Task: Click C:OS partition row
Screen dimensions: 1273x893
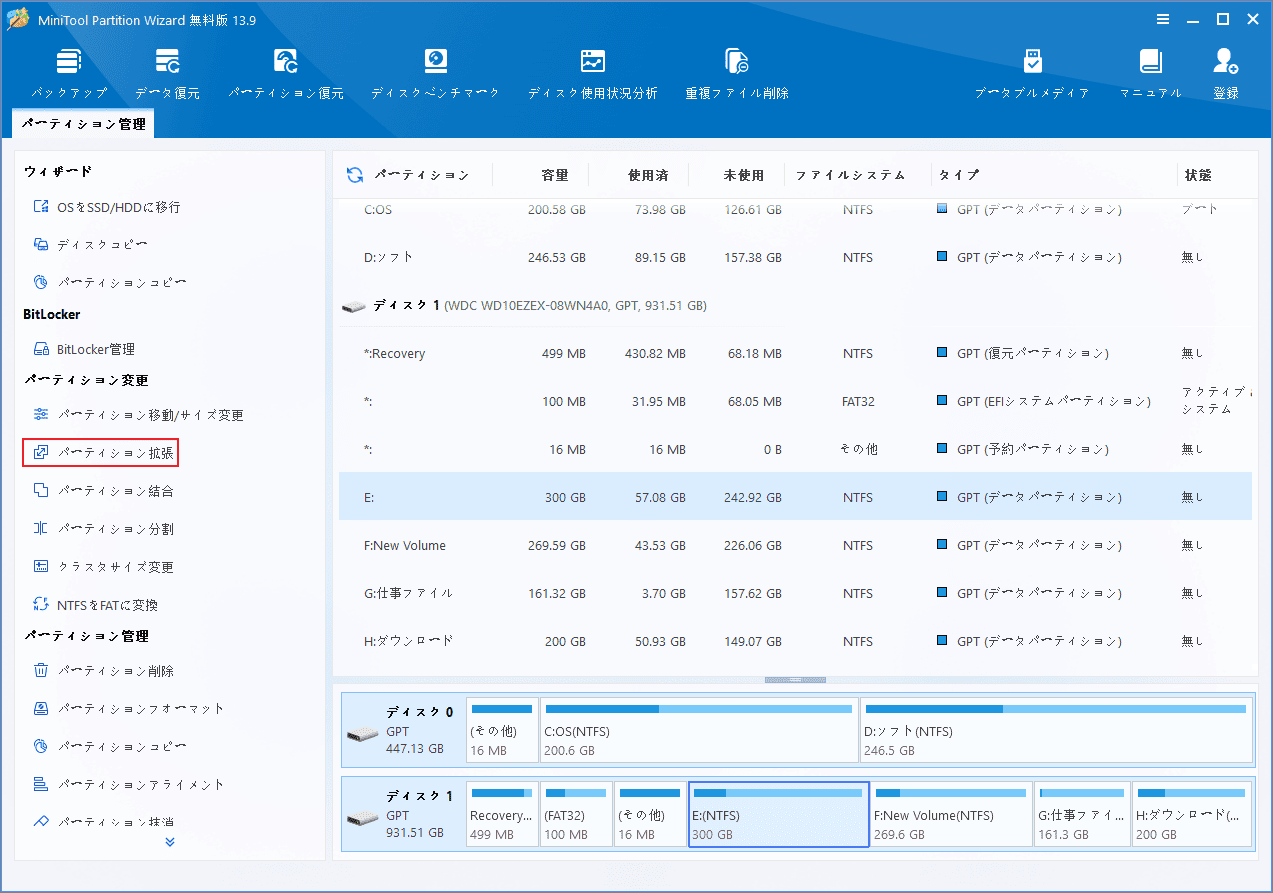Action: coord(795,211)
